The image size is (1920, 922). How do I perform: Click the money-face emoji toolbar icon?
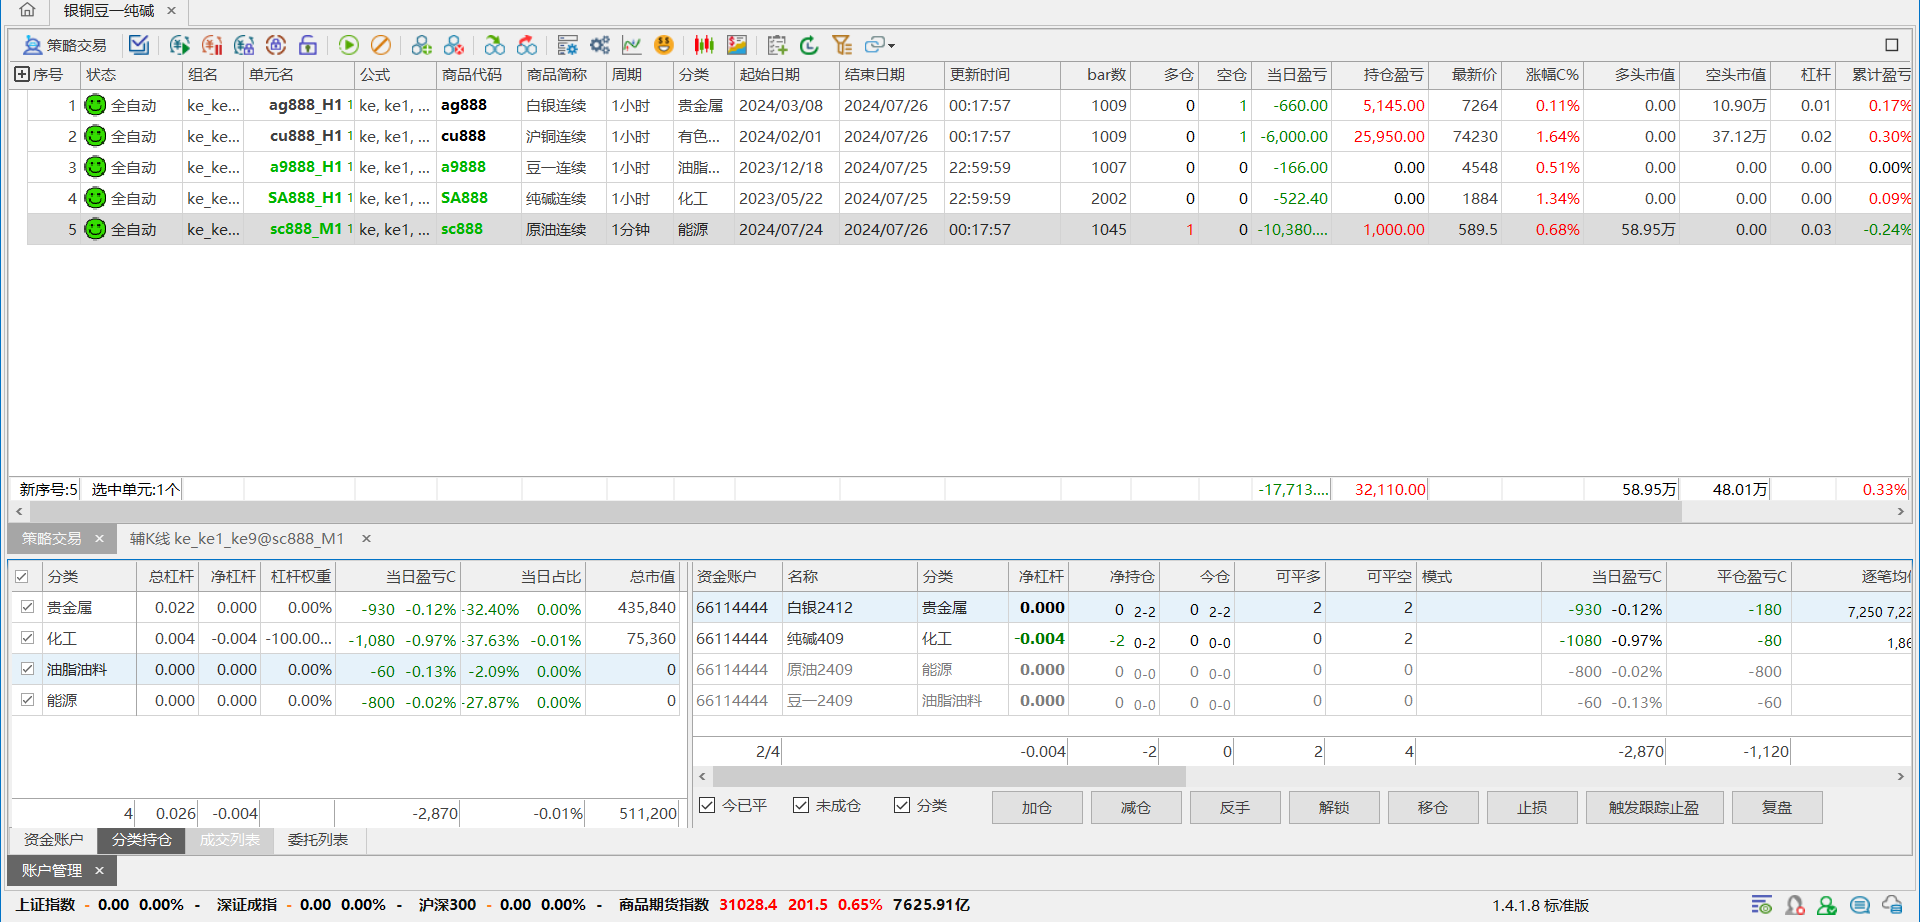point(663,45)
